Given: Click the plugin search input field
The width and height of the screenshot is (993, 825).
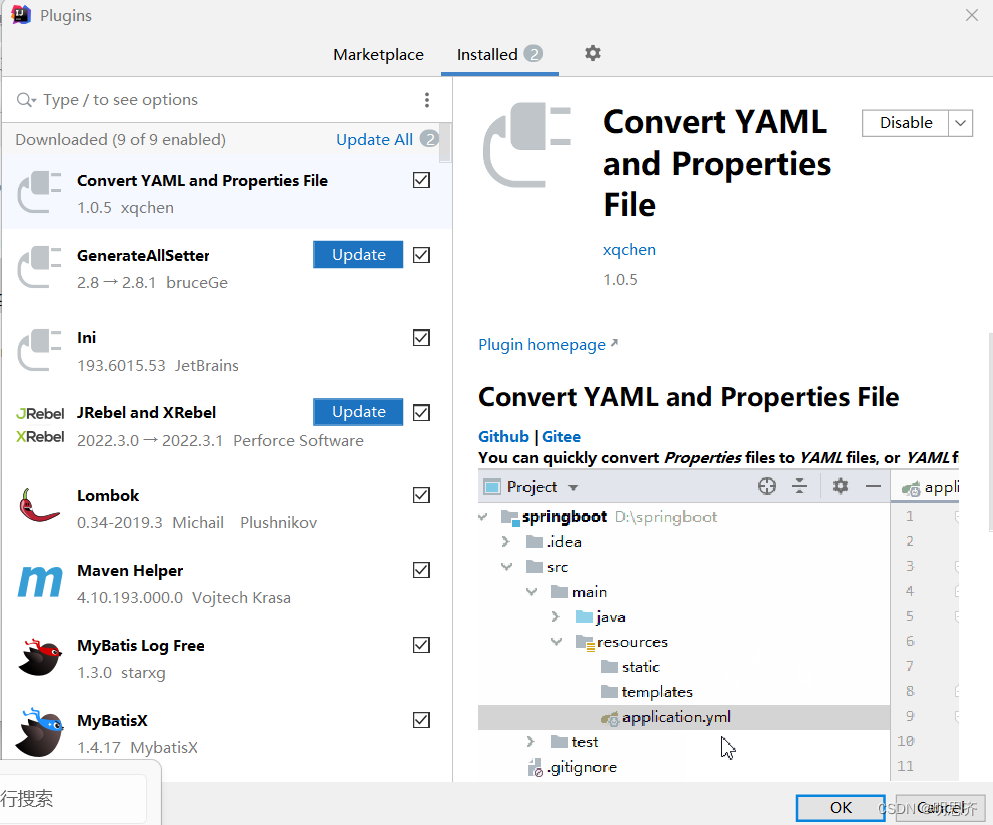Looking at the screenshot, I should pos(228,99).
